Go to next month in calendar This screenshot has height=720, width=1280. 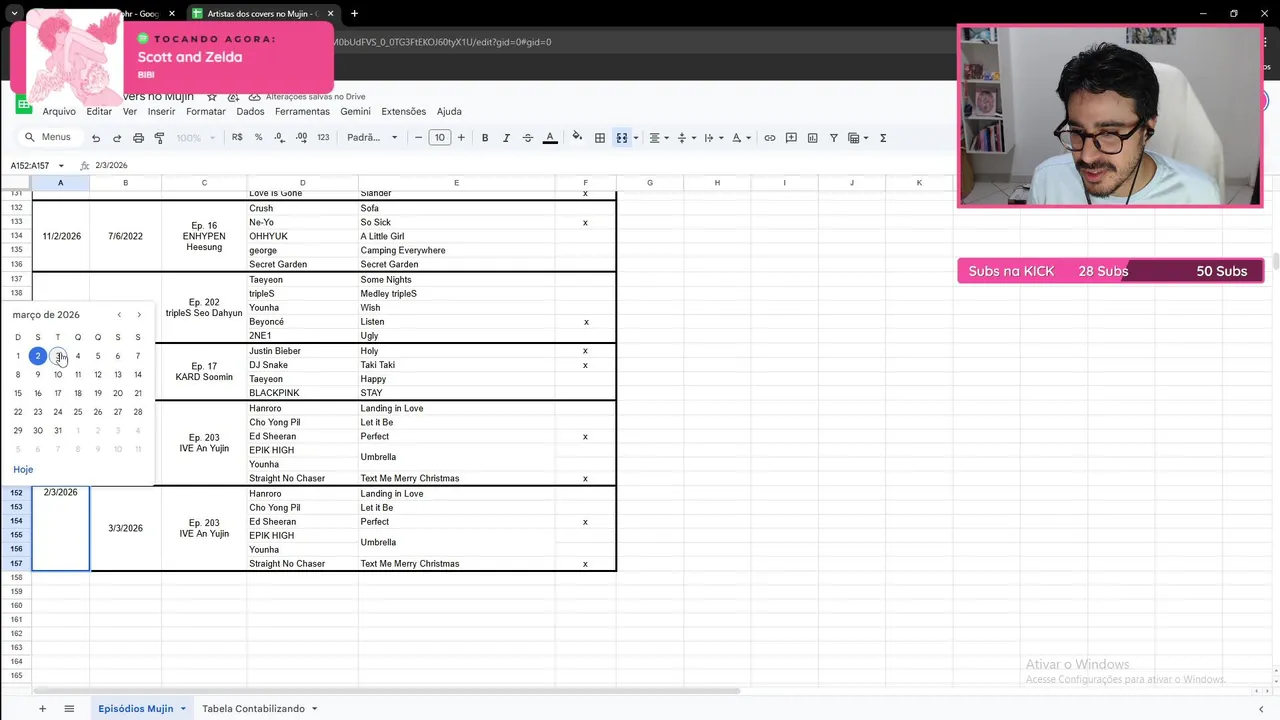(139, 315)
